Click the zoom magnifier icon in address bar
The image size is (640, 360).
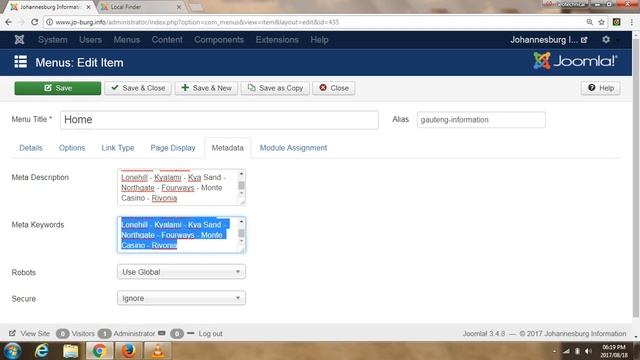point(589,22)
